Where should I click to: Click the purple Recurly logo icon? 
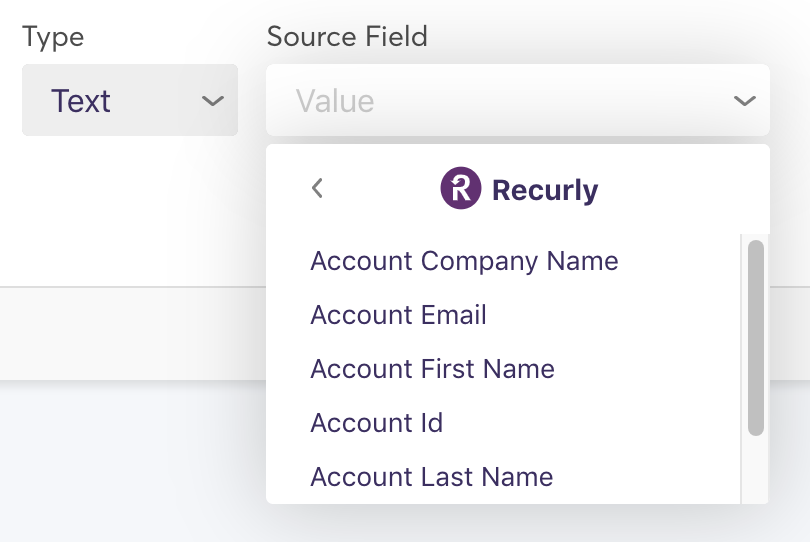[461, 188]
